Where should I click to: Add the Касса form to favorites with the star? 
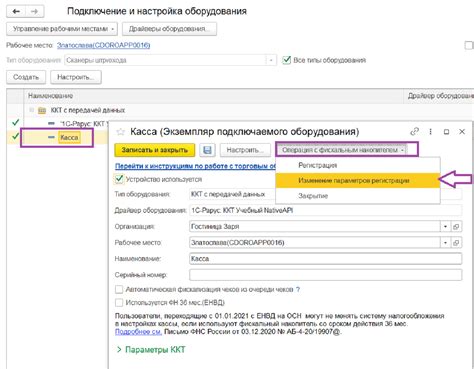click(120, 132)
